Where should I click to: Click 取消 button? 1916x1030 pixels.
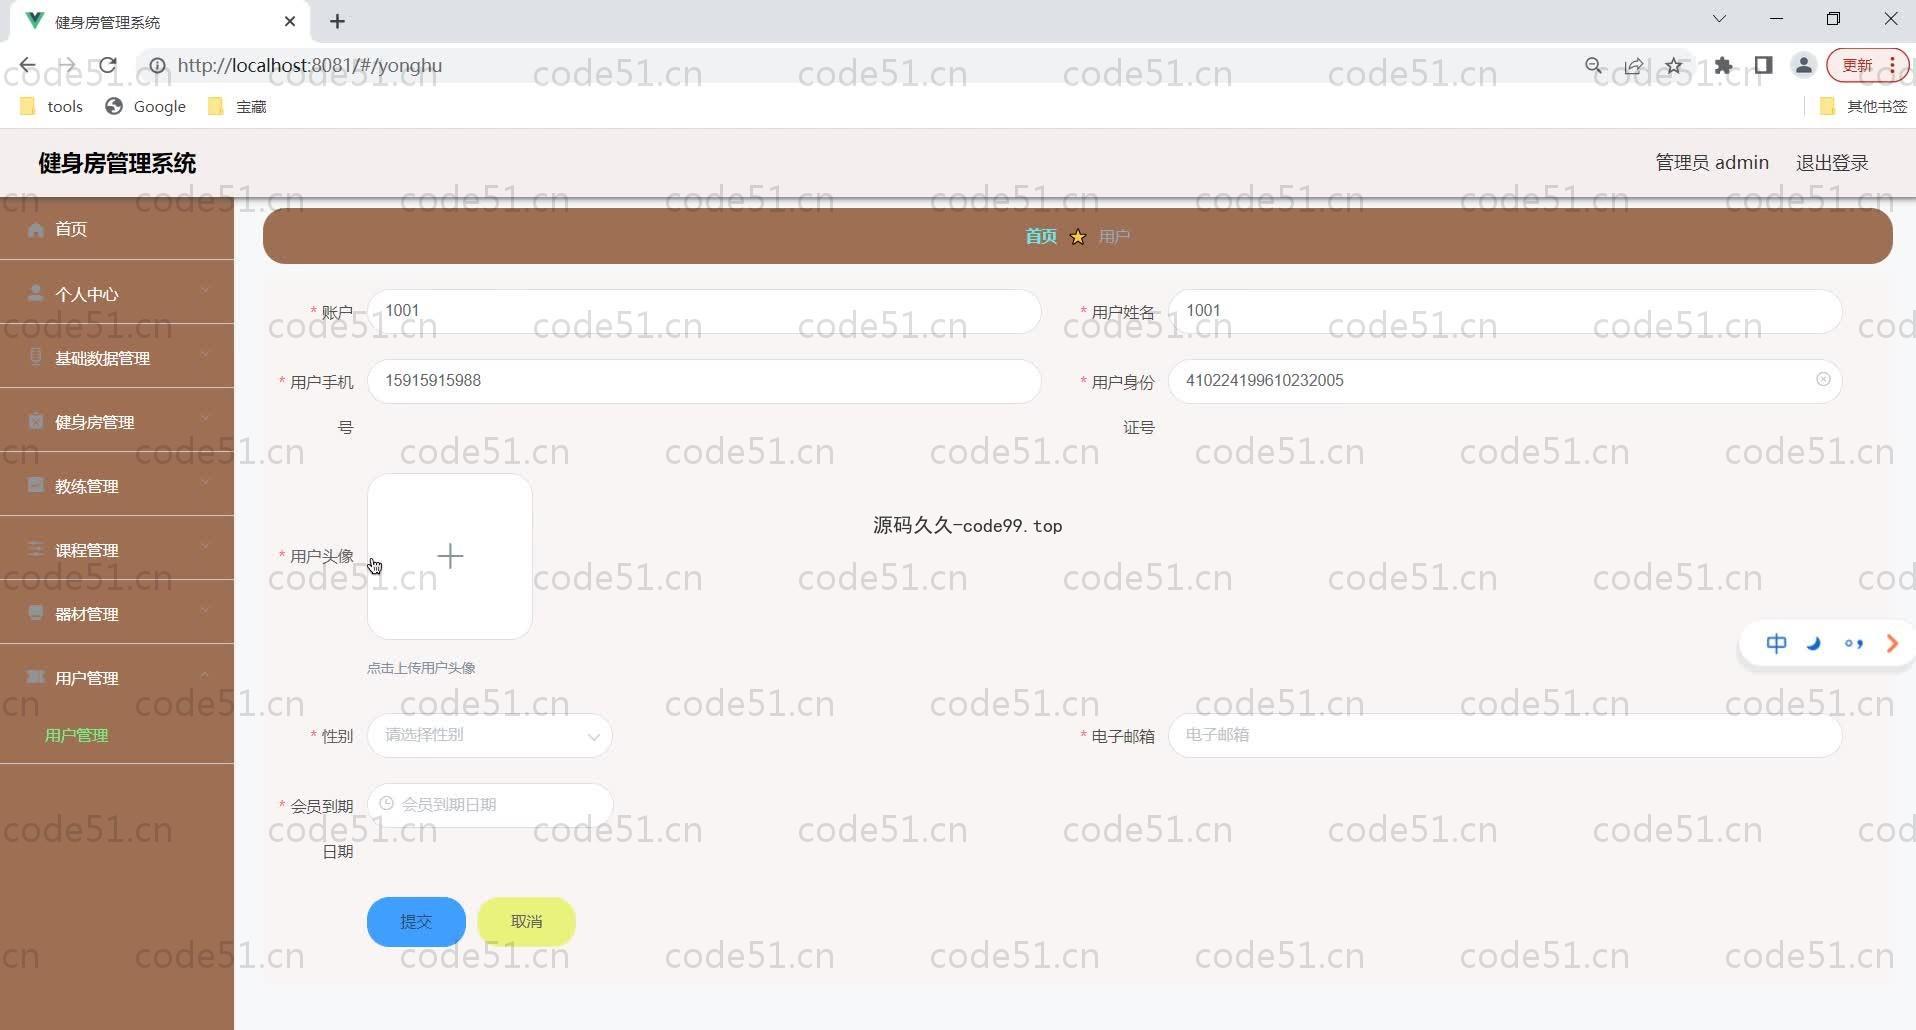coord(526,922)
